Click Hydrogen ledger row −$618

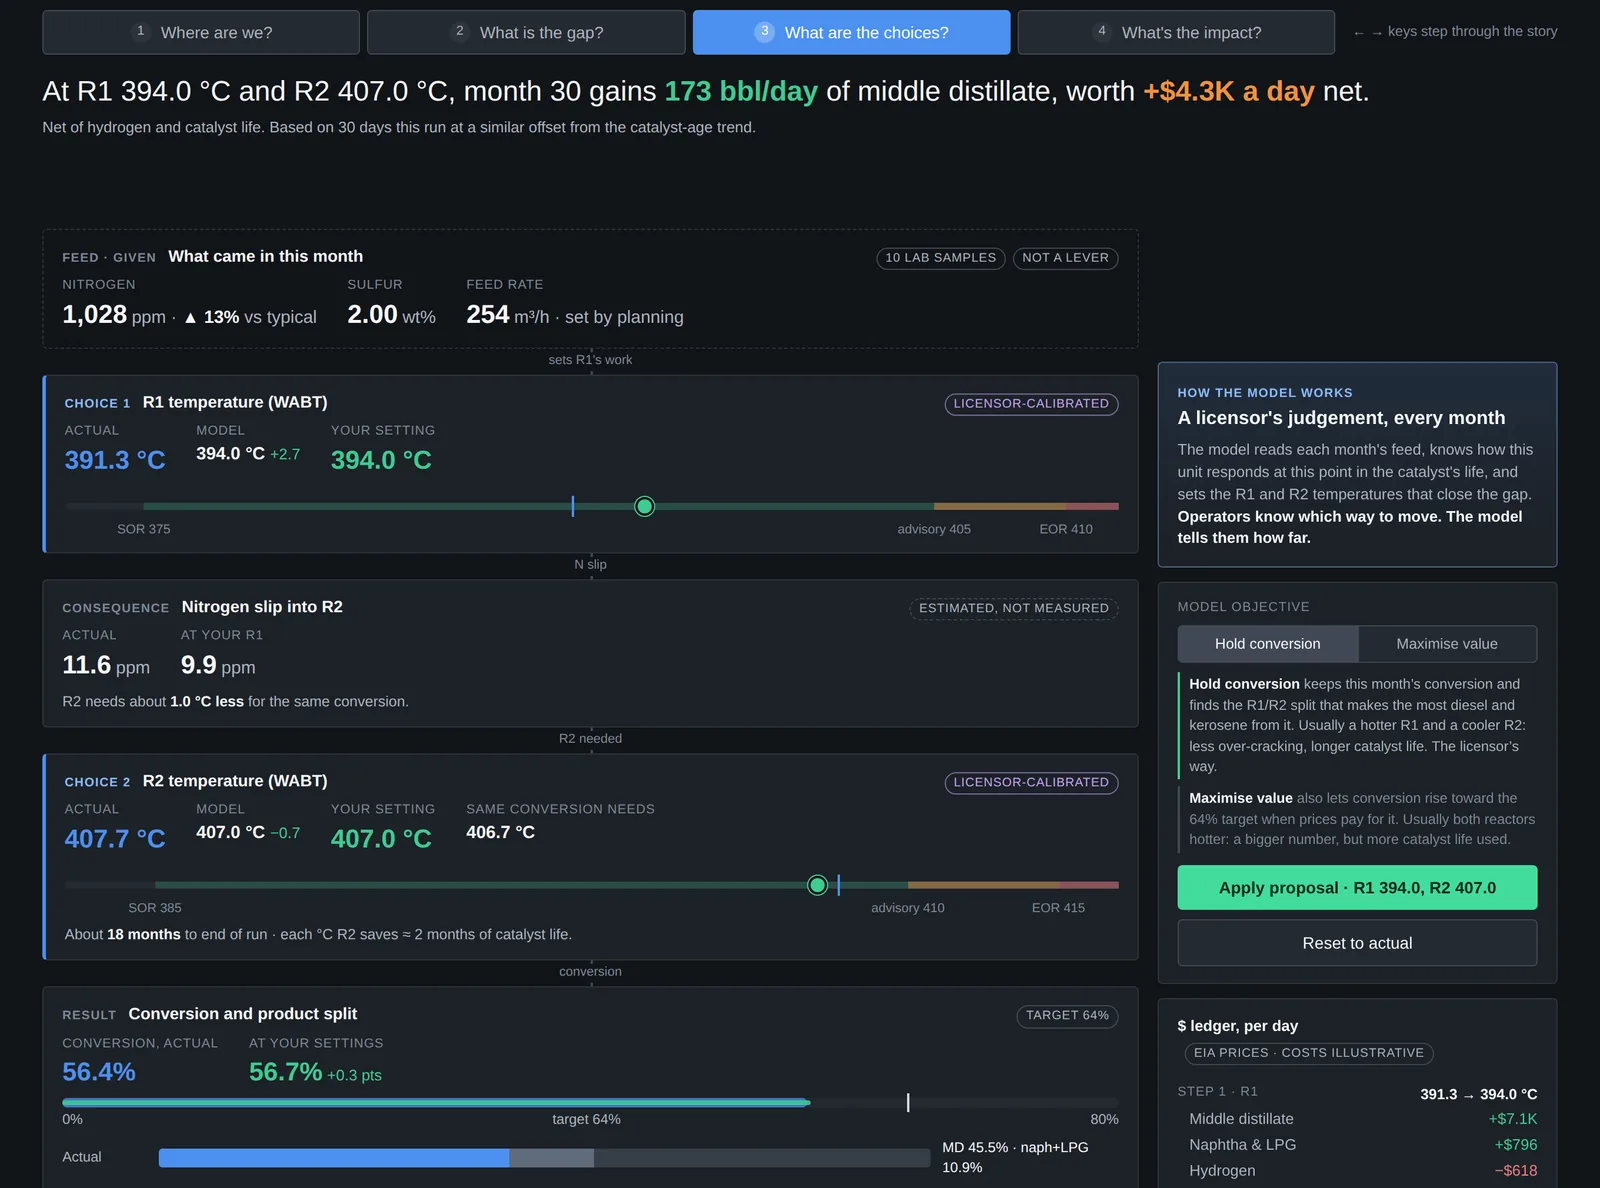coord(1357,1171)
